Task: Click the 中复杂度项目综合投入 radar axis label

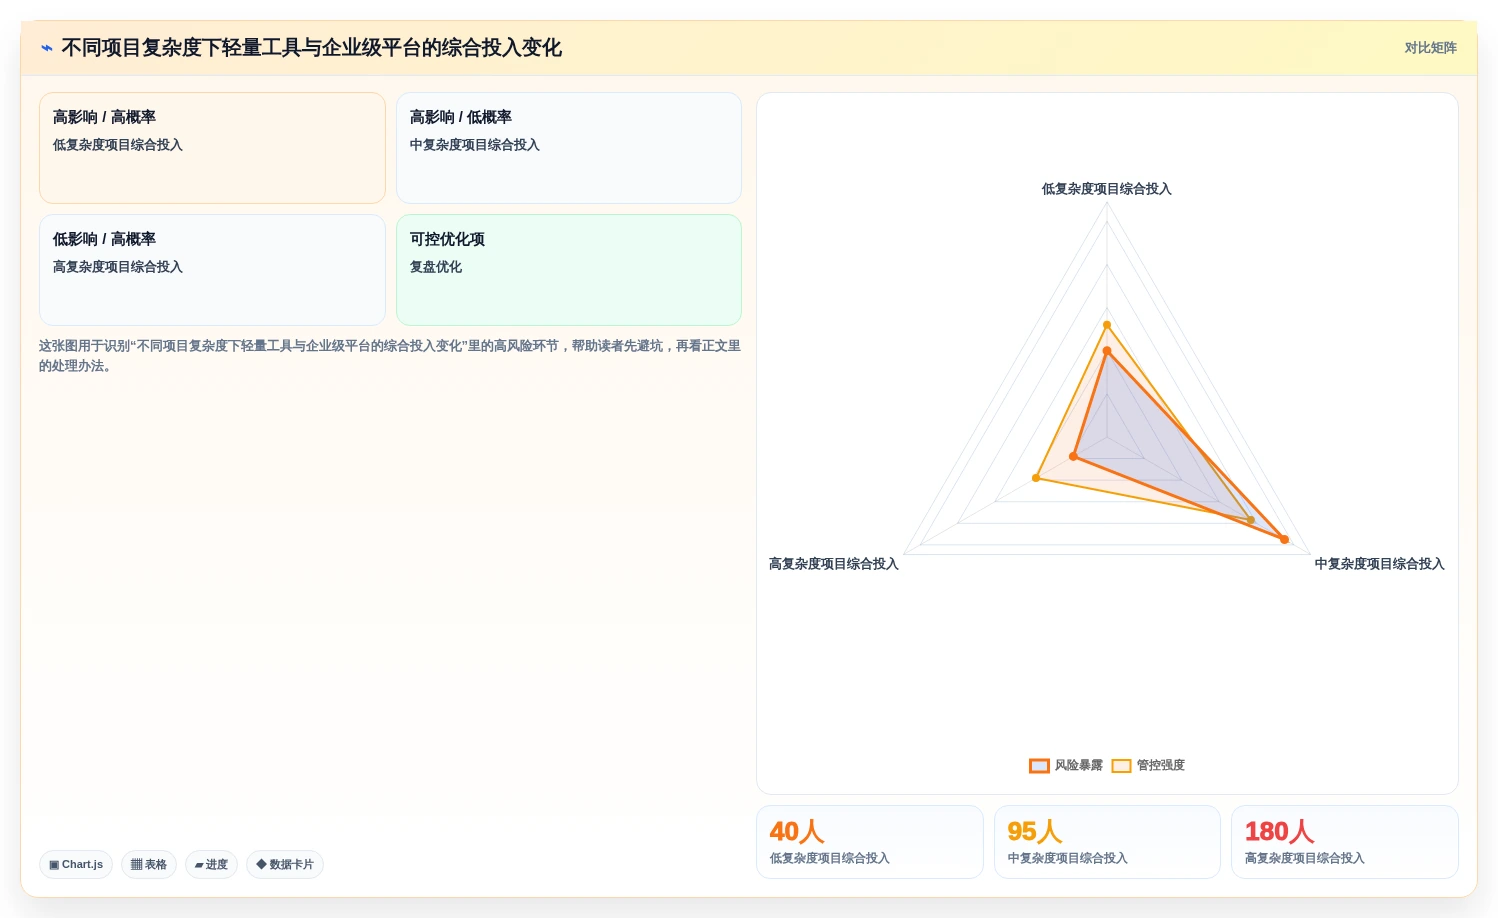Action: click(1379, 564)
